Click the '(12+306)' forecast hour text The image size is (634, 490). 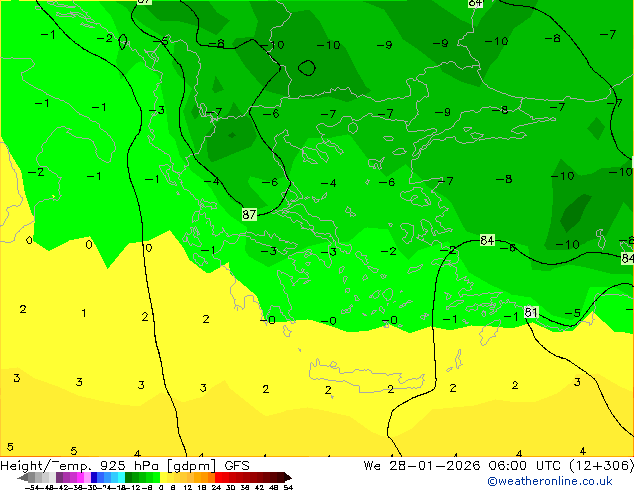tap(601, 466)
